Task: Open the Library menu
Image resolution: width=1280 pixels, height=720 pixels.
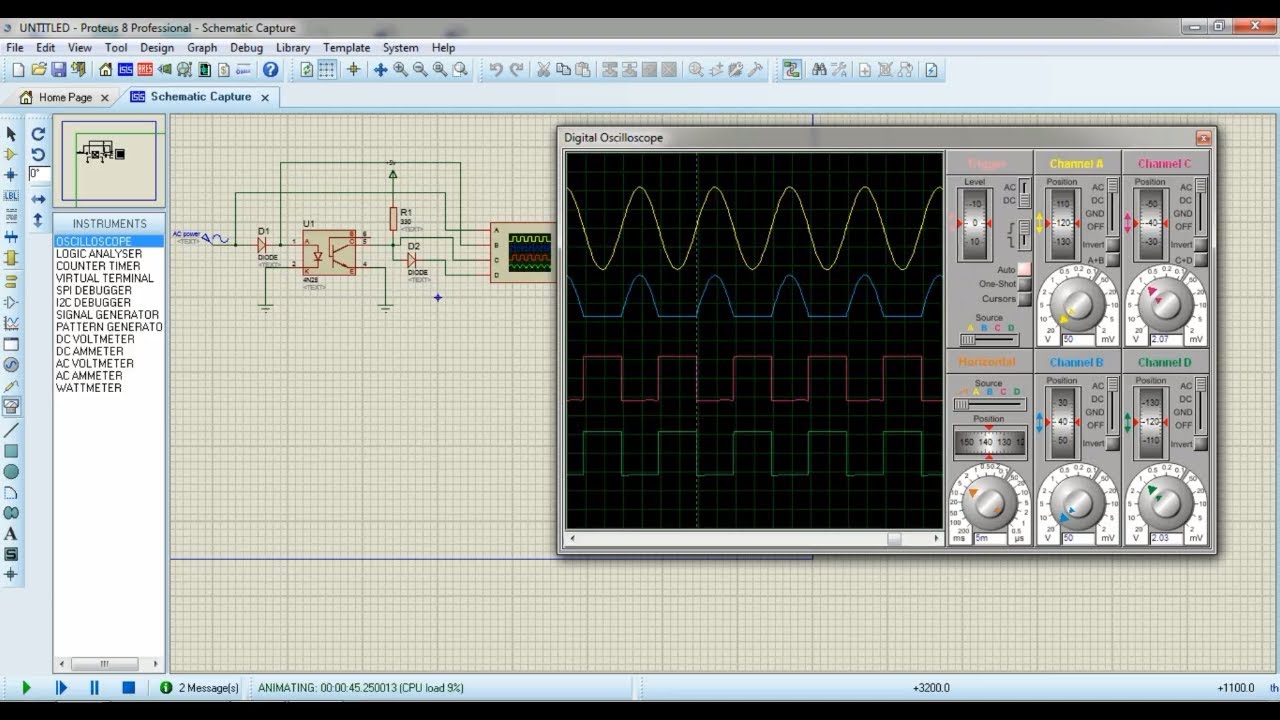Action: (x=293, y=47)
